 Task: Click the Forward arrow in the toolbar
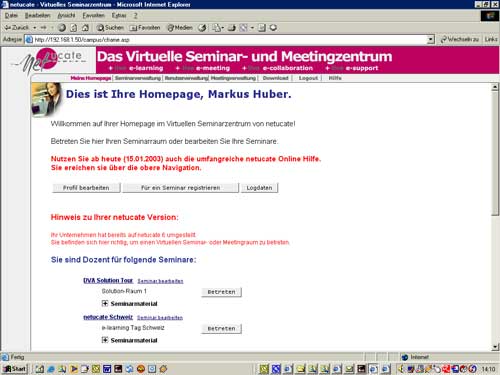coord(43,28)
